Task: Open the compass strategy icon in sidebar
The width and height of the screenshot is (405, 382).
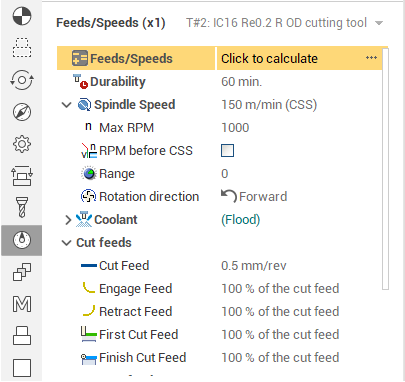Action: tap(22, 112)
